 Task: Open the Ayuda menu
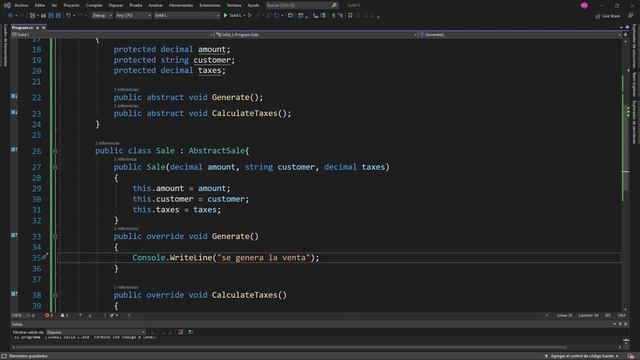coord(253,5)
